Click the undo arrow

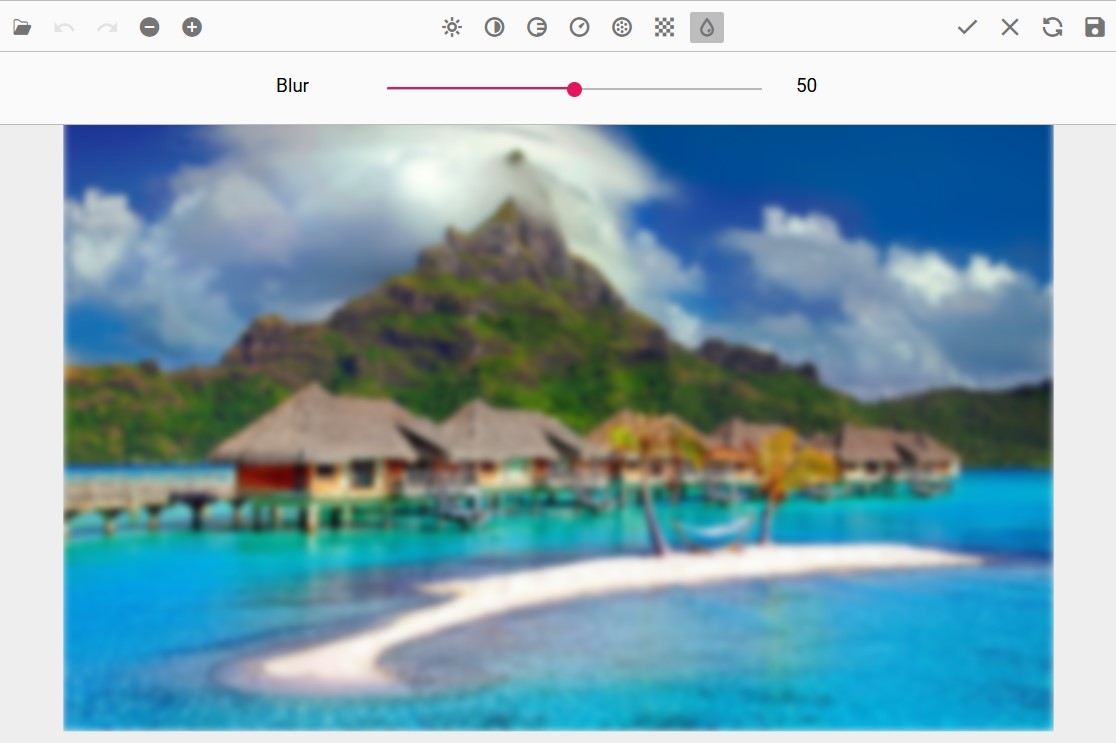pyautogui.click(x=65, y=27)
